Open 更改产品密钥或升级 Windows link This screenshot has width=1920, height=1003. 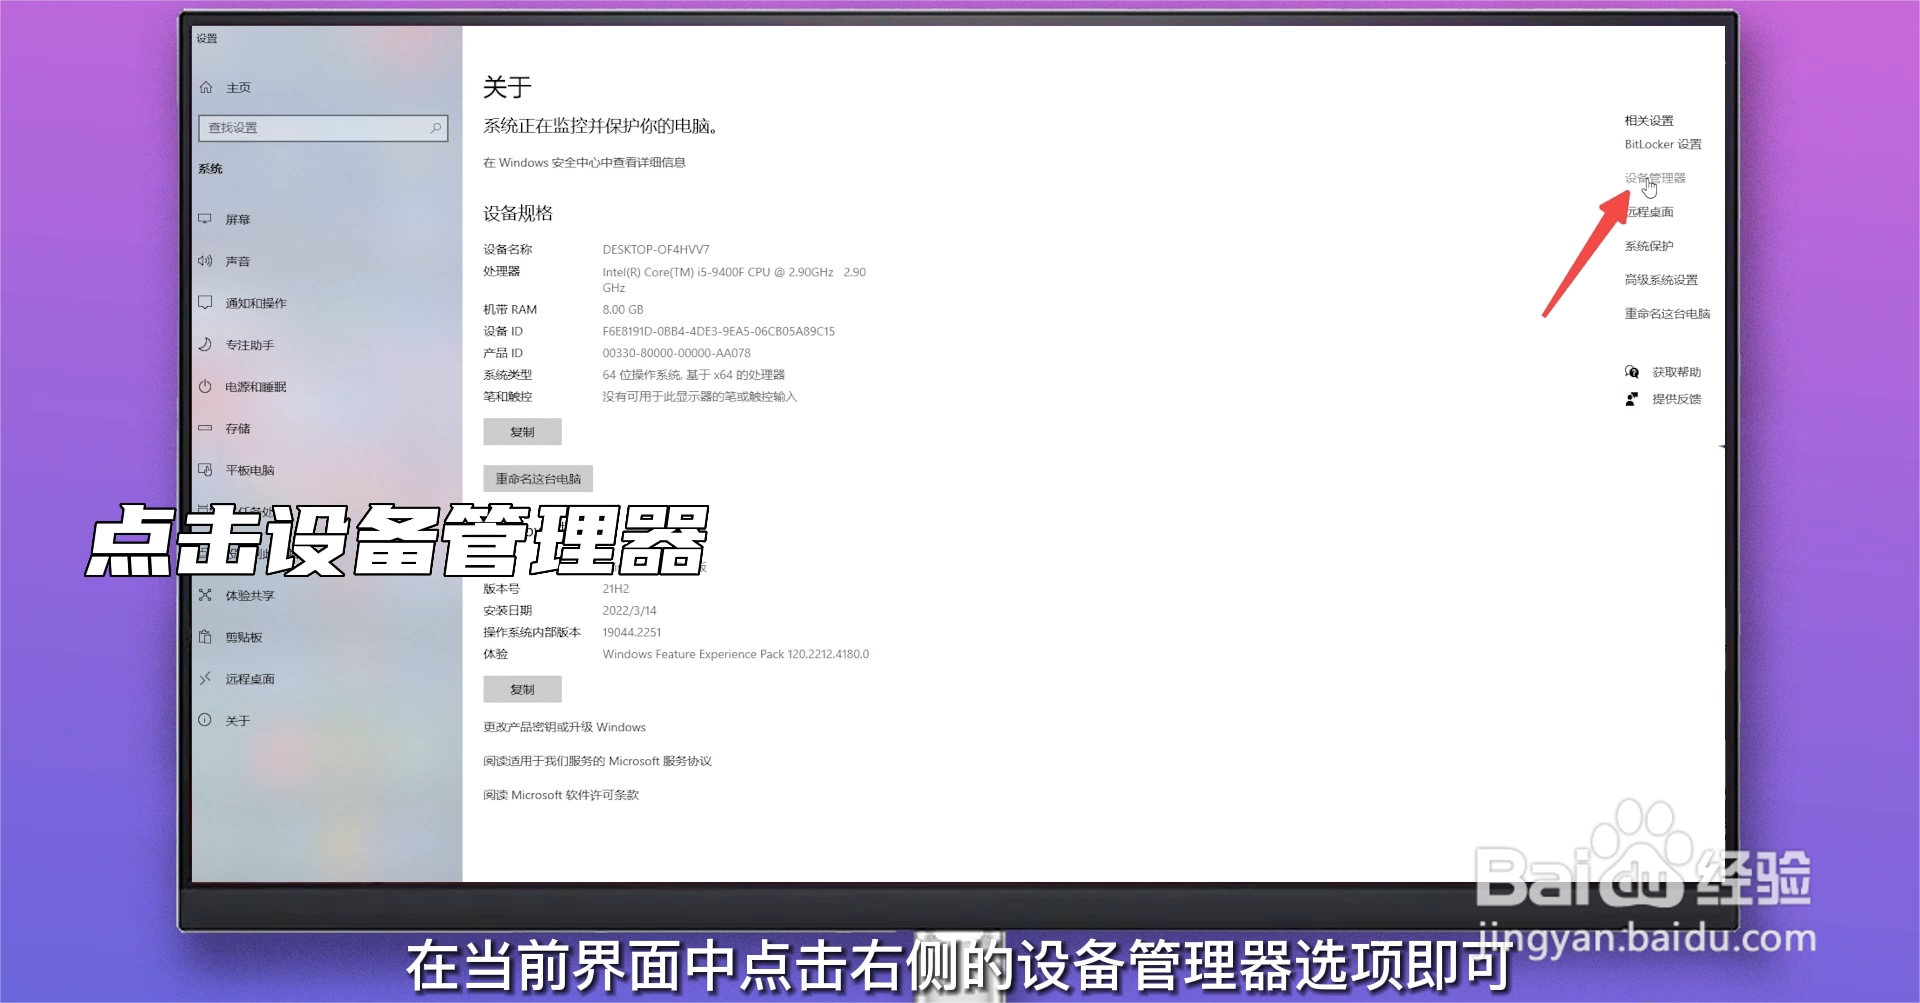click(564, 727)
